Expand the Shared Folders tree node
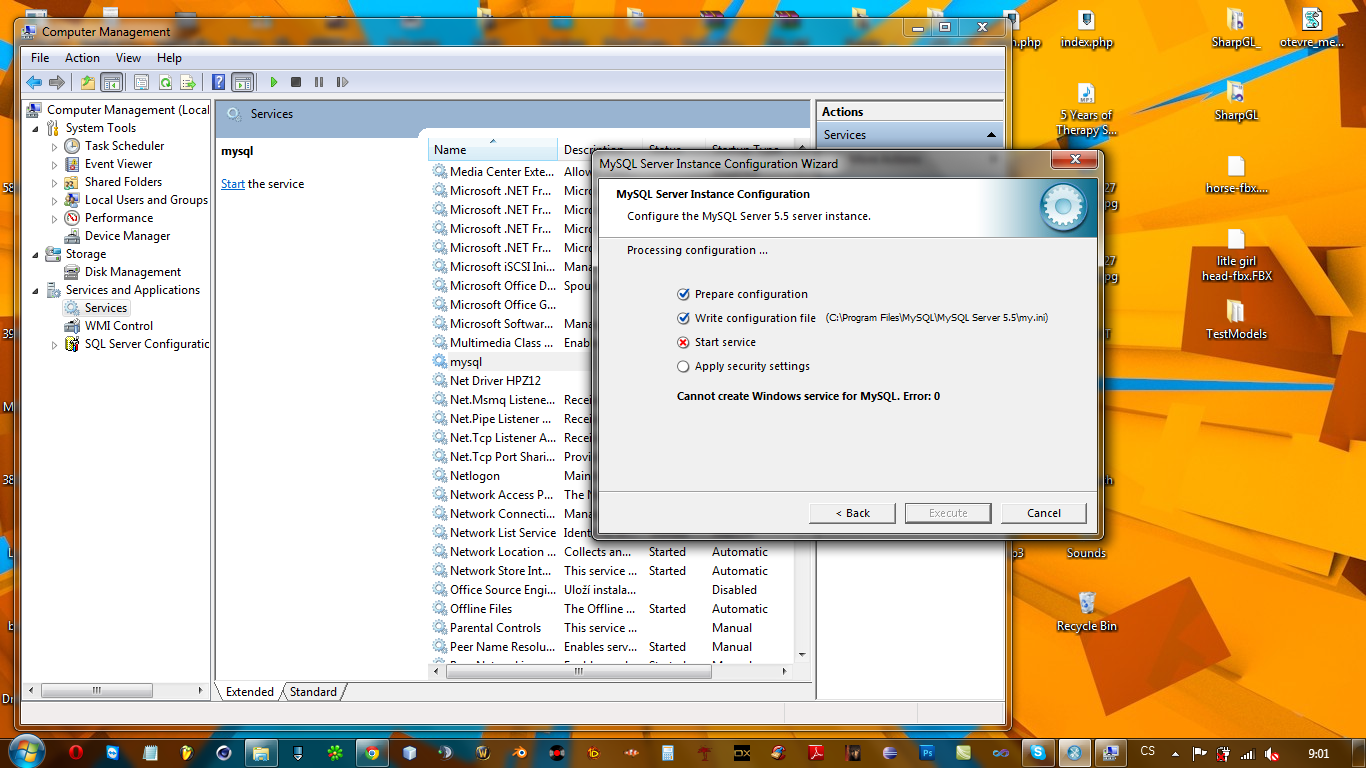This screenshot has width=1366, height=768. (x=55, y=183)
